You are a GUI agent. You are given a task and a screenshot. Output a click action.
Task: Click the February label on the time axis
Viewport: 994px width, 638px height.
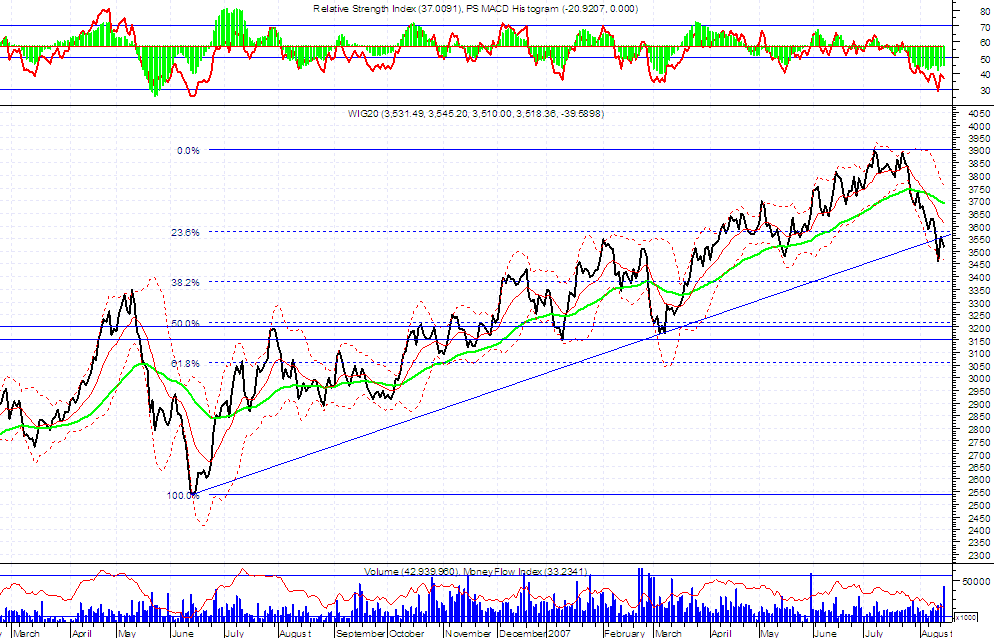(x=624, y=633)
